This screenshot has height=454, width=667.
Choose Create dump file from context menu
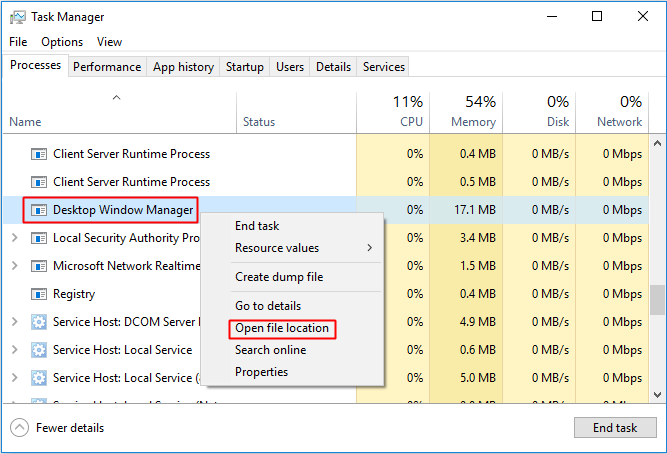click(x=278, y=277)
